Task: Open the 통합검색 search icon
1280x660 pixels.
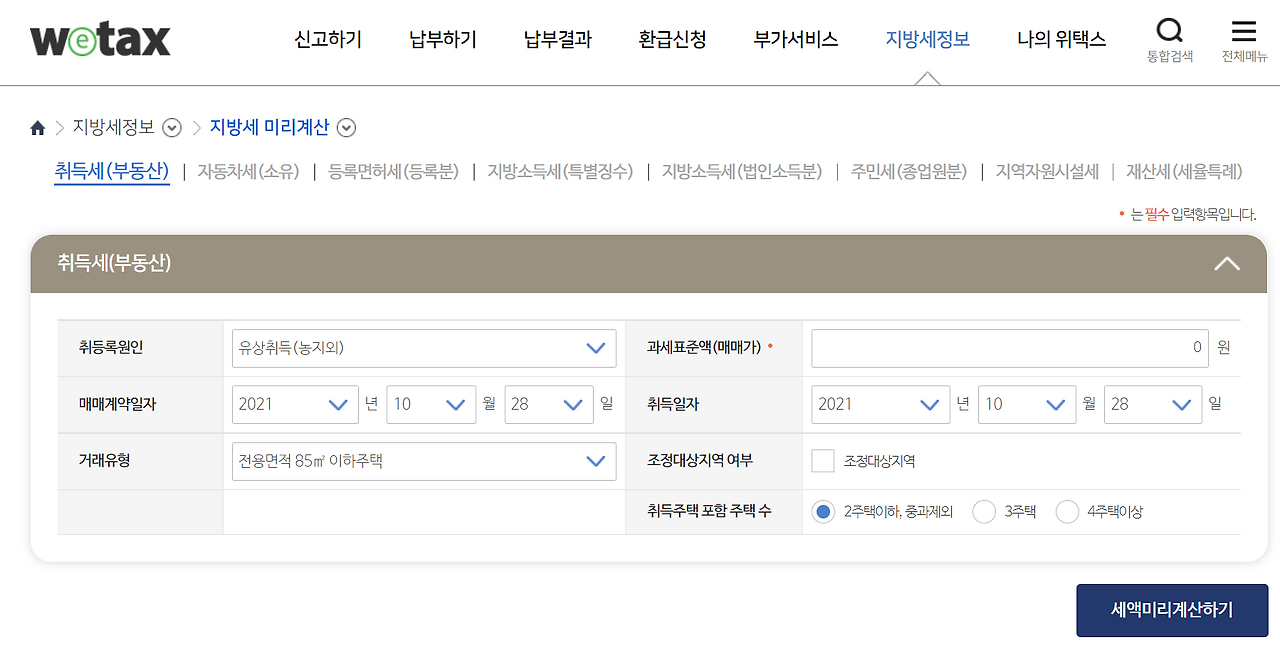Action: click(x=1169, y=40)
